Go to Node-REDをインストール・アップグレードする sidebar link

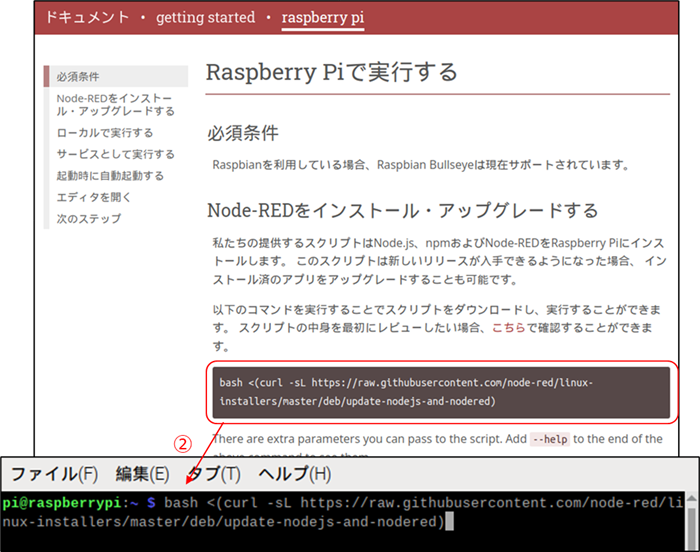[115, 104]
